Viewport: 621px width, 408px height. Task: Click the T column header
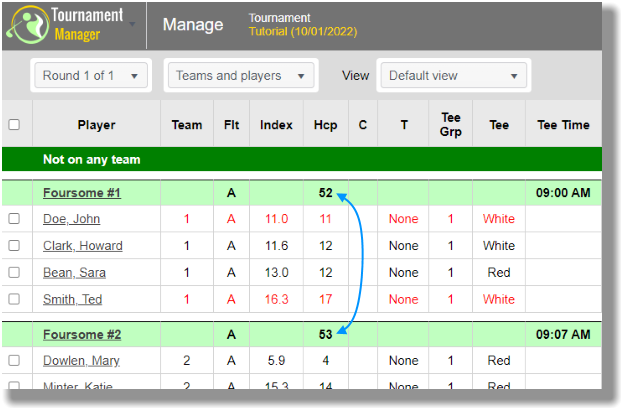(404, 125)
